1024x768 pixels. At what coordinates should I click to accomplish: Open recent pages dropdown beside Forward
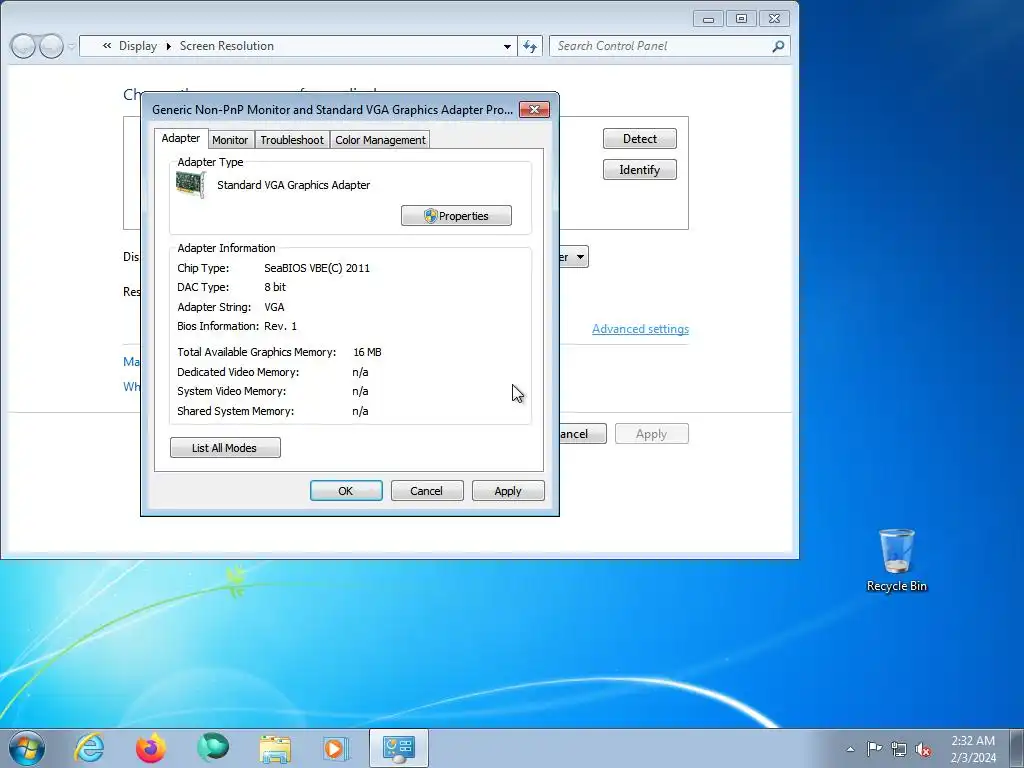[x=71, y=46]
